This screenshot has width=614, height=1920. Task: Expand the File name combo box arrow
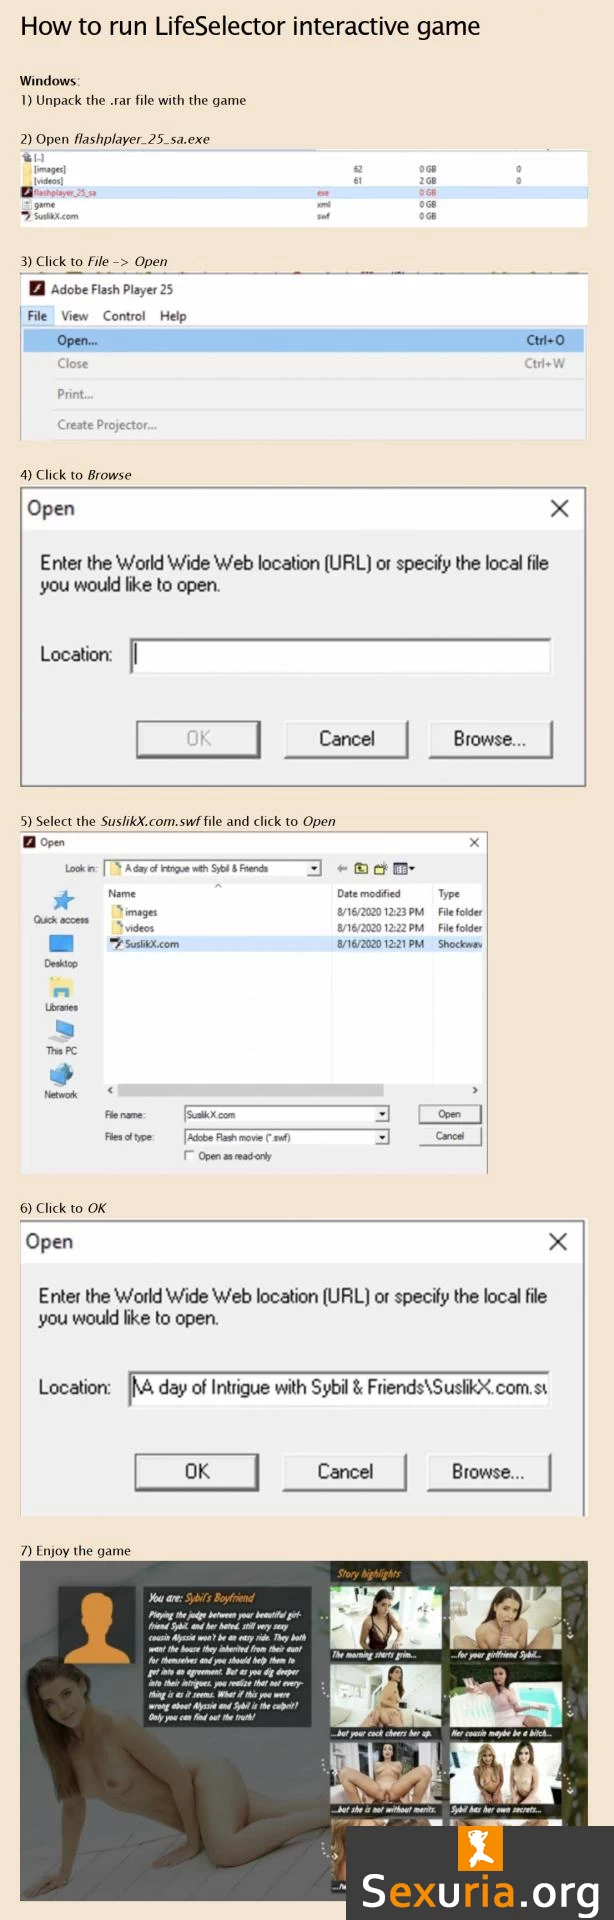pos(382,1114)
